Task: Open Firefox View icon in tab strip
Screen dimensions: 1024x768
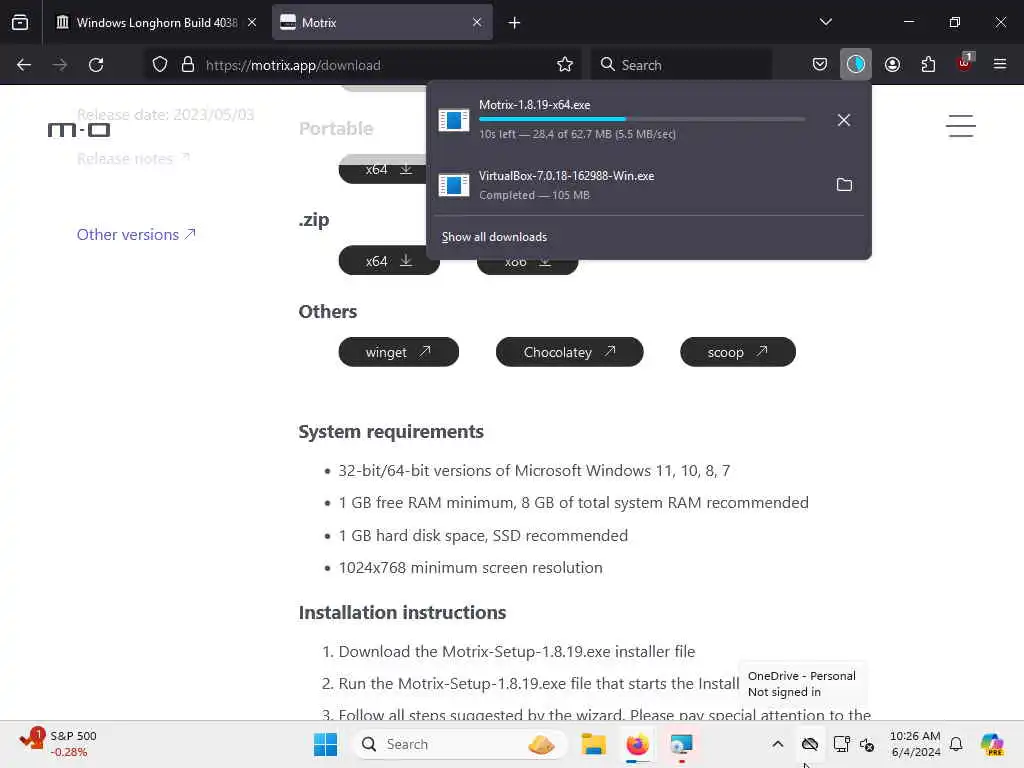Action: pyautogui.click(x=20, y=22)
